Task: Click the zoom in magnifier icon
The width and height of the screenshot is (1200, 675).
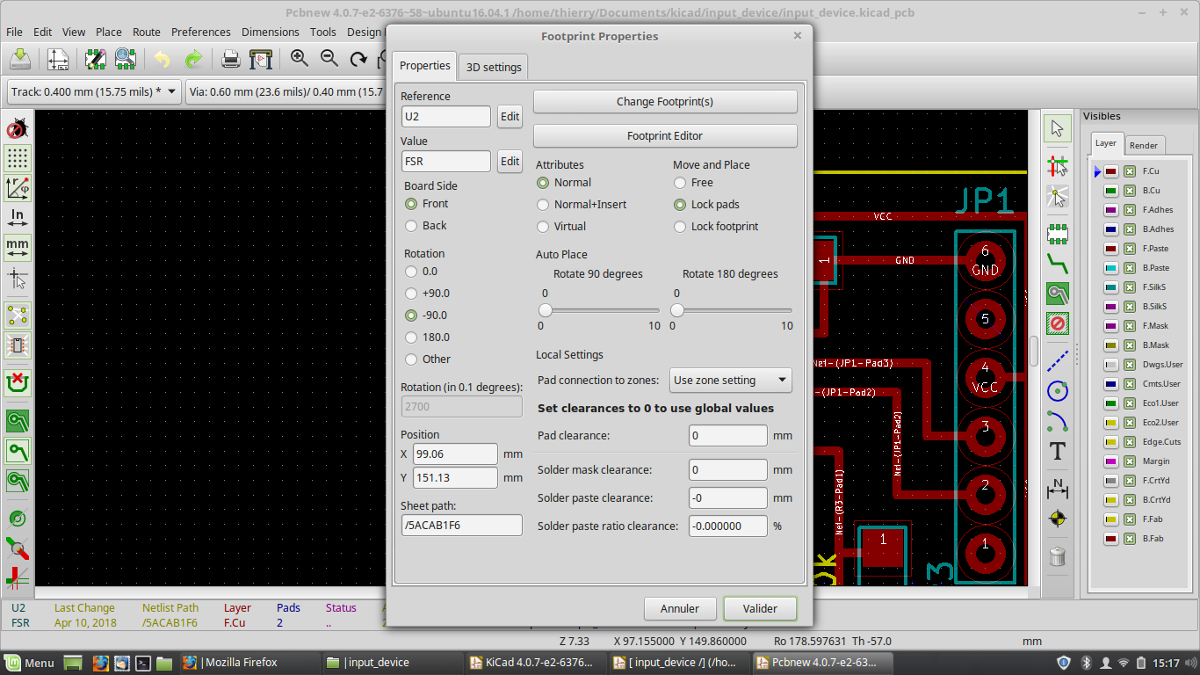Action: 299,59
